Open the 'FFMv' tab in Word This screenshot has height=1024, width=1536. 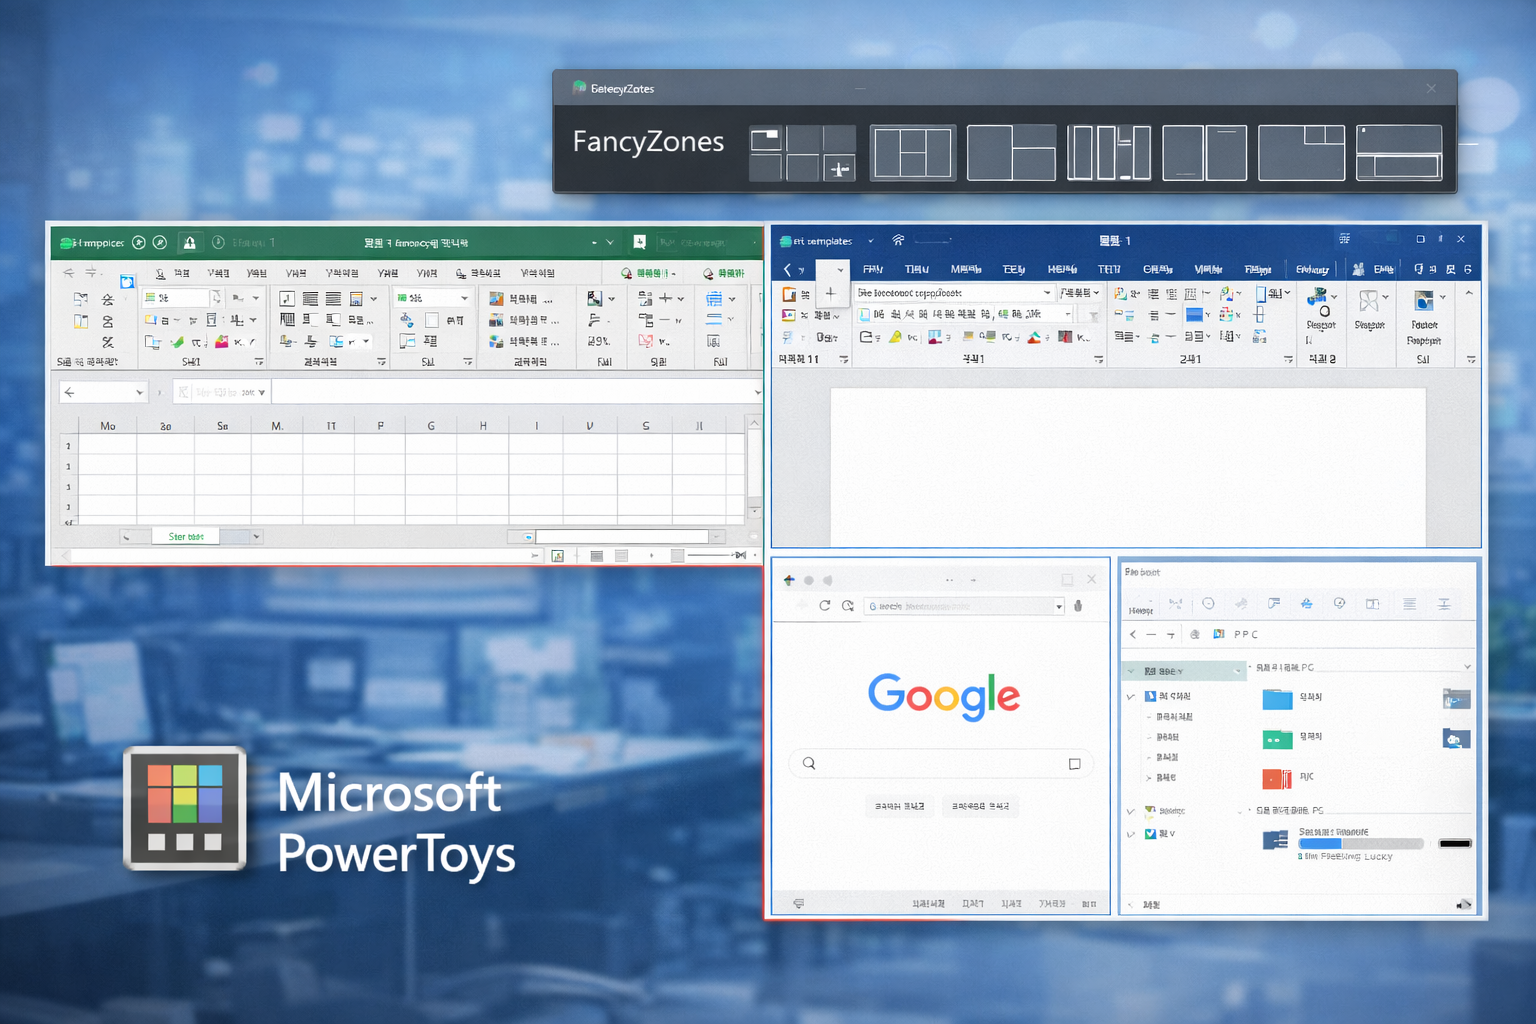(x=873, y=269)
